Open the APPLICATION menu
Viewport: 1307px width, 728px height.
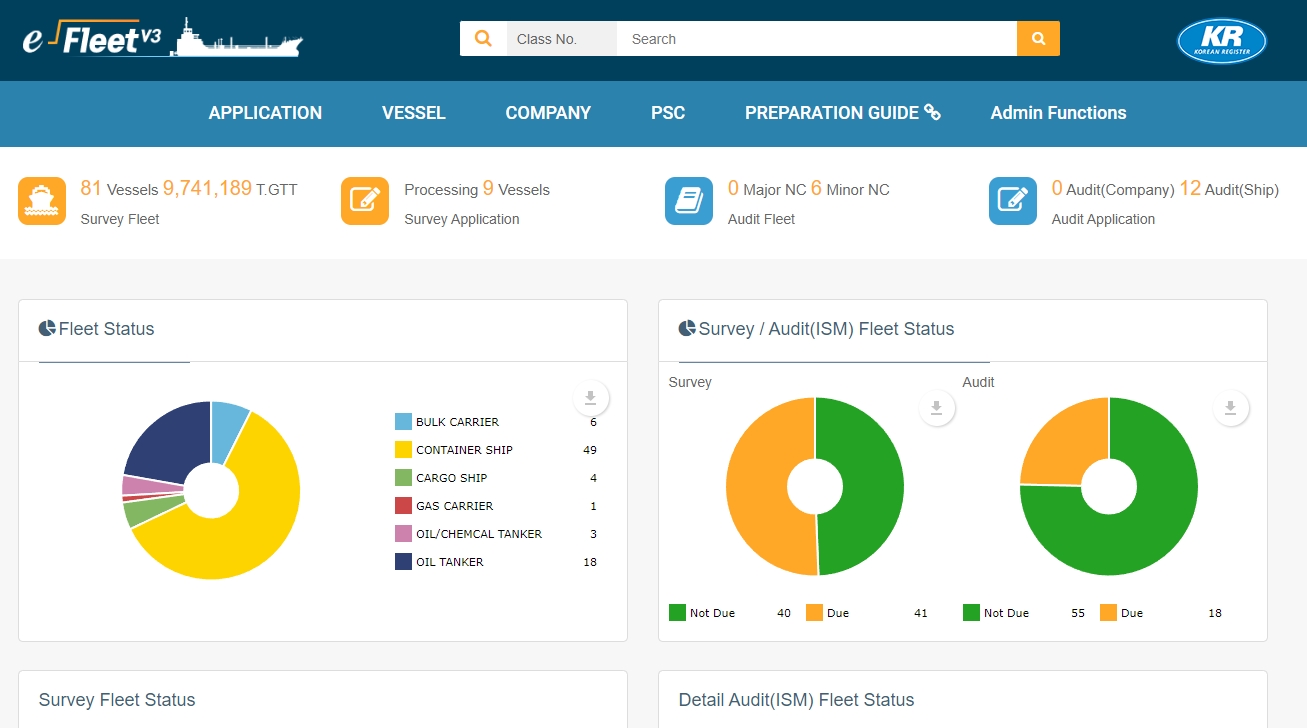(x=265, y=113)
